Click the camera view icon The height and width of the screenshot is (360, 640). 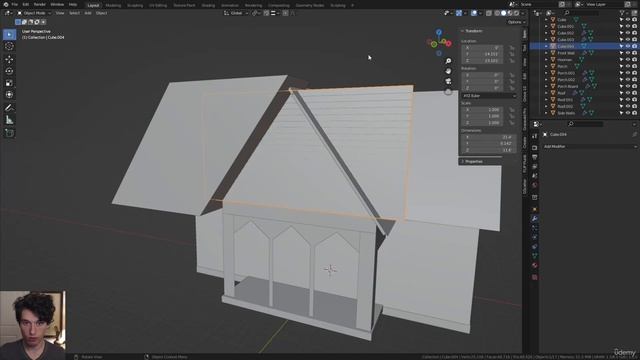click(448, 81)
